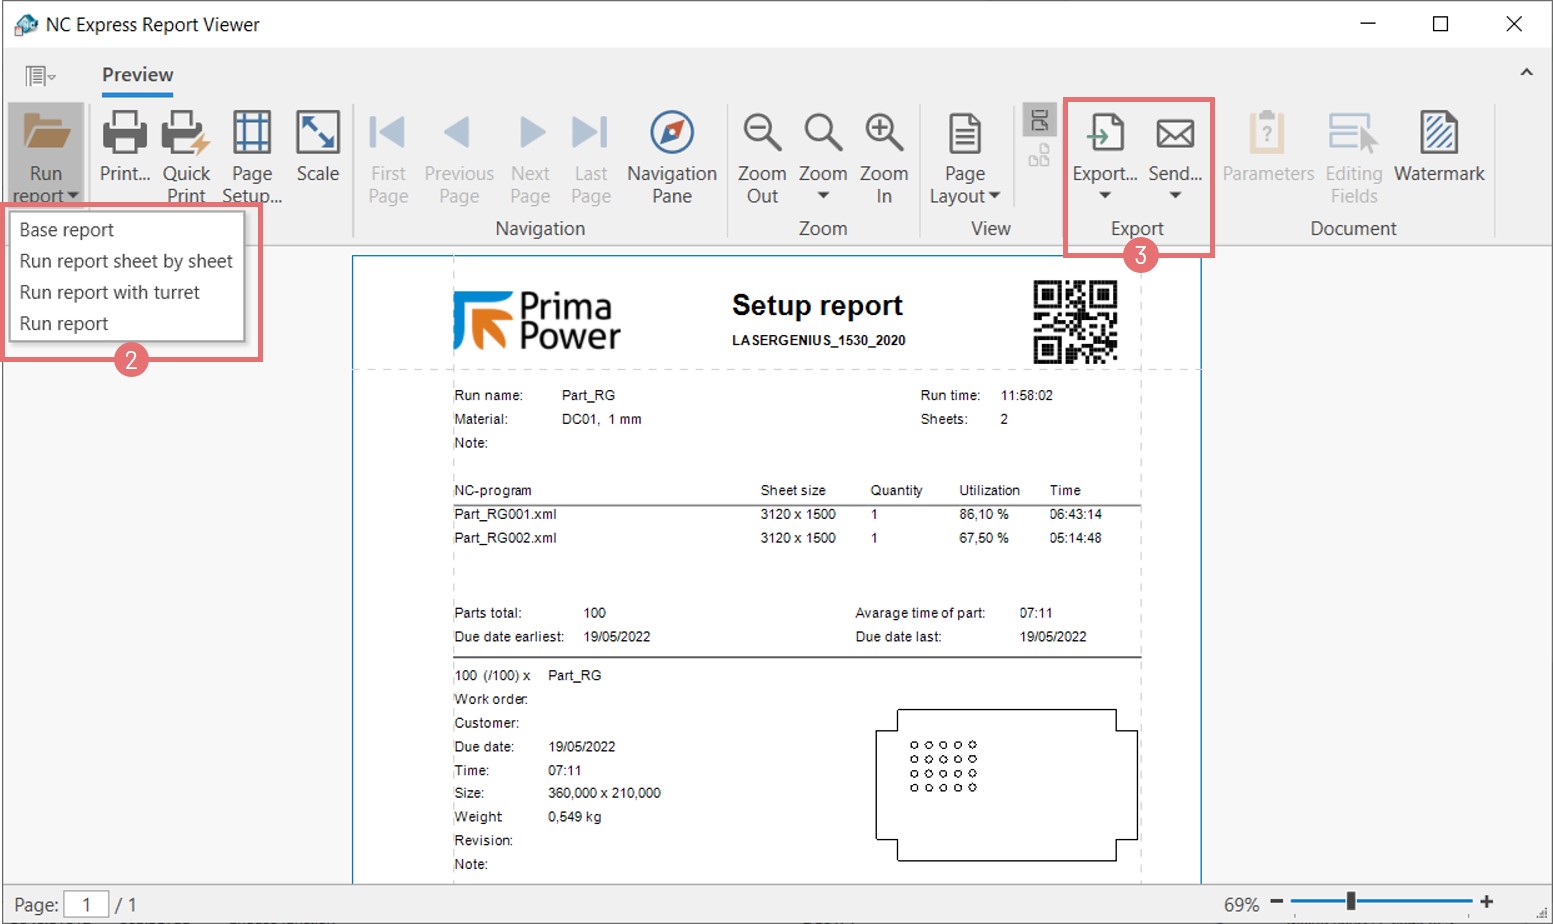Toggle continuous scrolling view icon
This screenshot has height=924, width=1553.
1039,121
